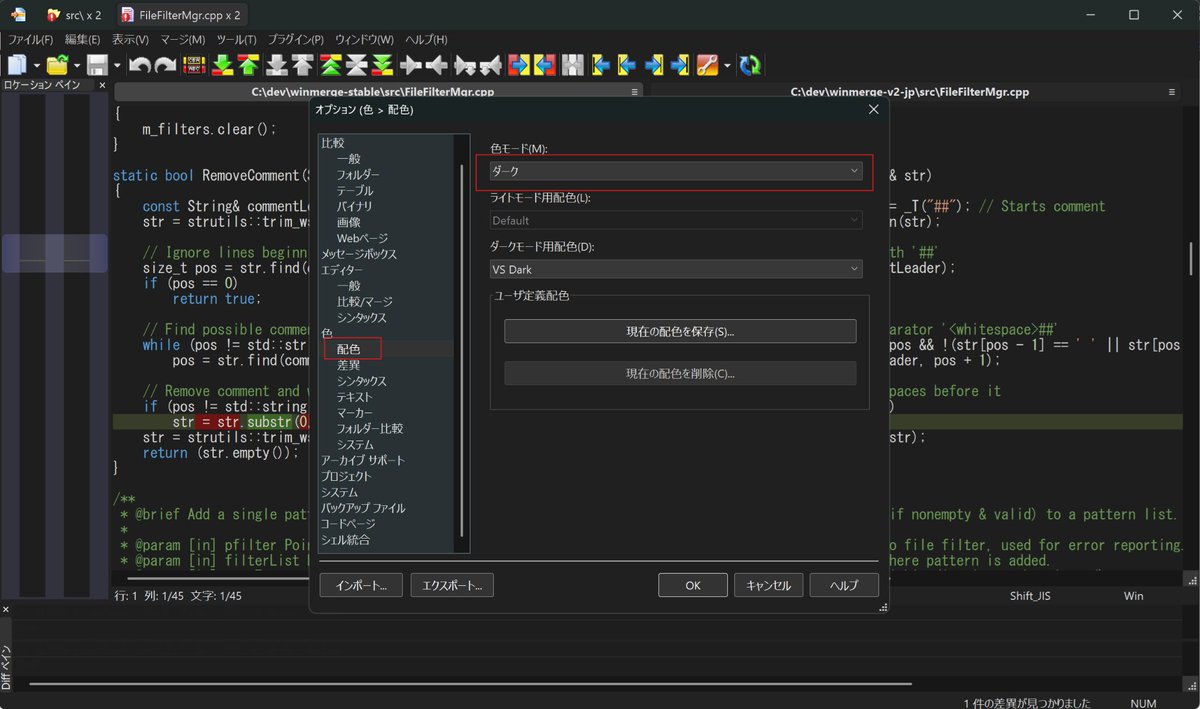Open the 色モード dropdown showing ダーク
1200x709 pixels.
676,171
